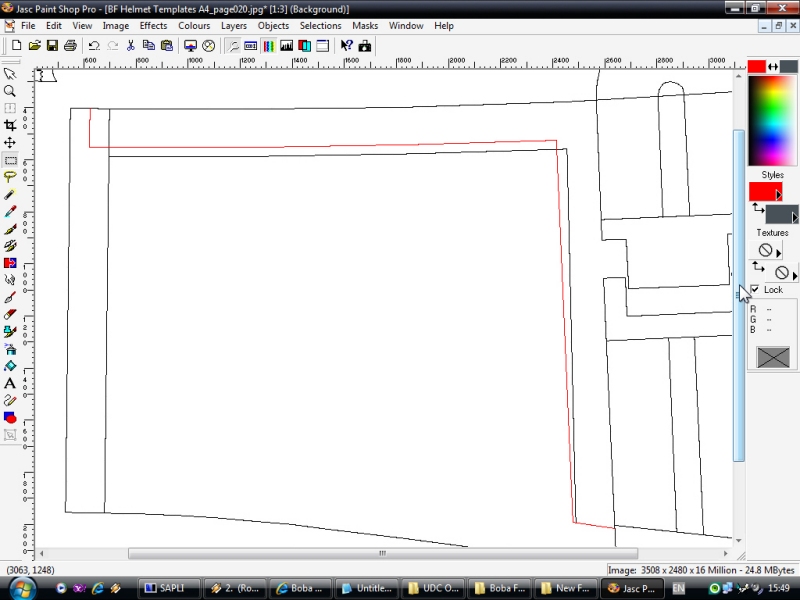Toggle the Tool Palette toolbar button
800x600 pixels.
tap(233, 46)
